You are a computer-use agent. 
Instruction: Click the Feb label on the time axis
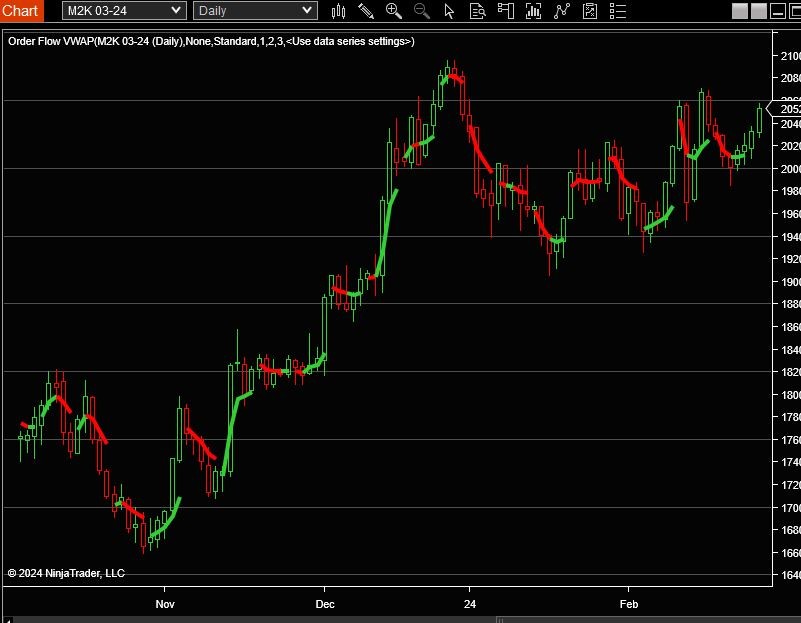(629, 604)
